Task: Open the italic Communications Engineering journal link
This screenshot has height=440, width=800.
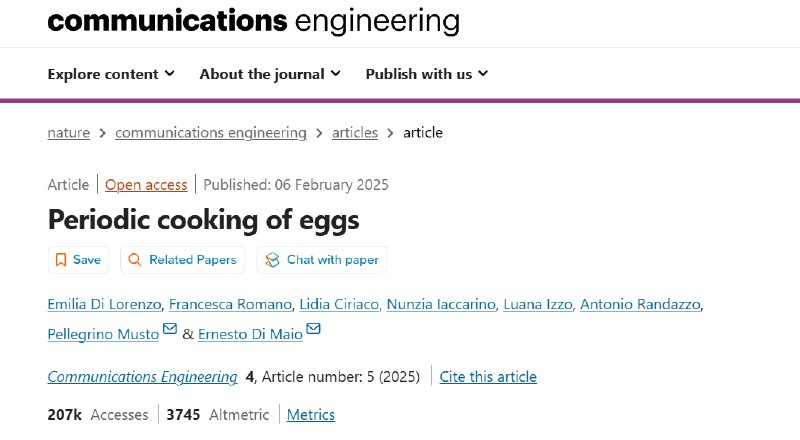Action: pyautogui.click(x=142, y=377)
